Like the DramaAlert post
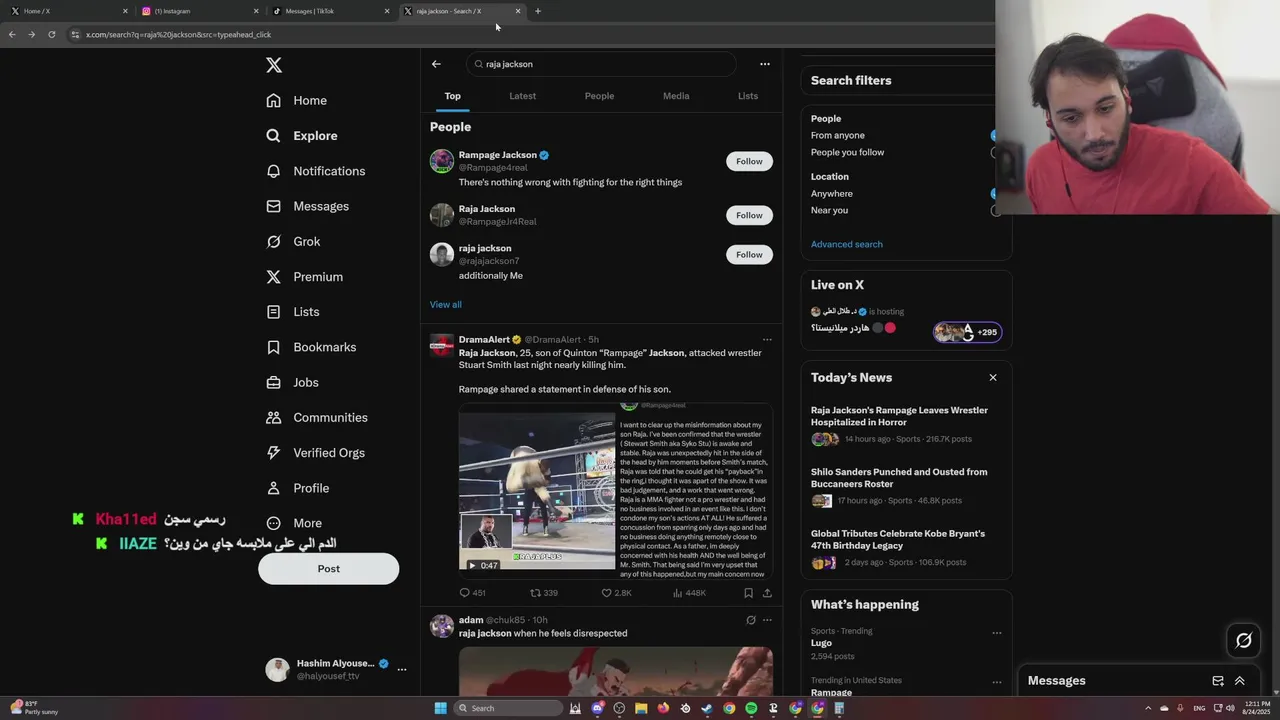1280x720 pixels. [616, 593]
